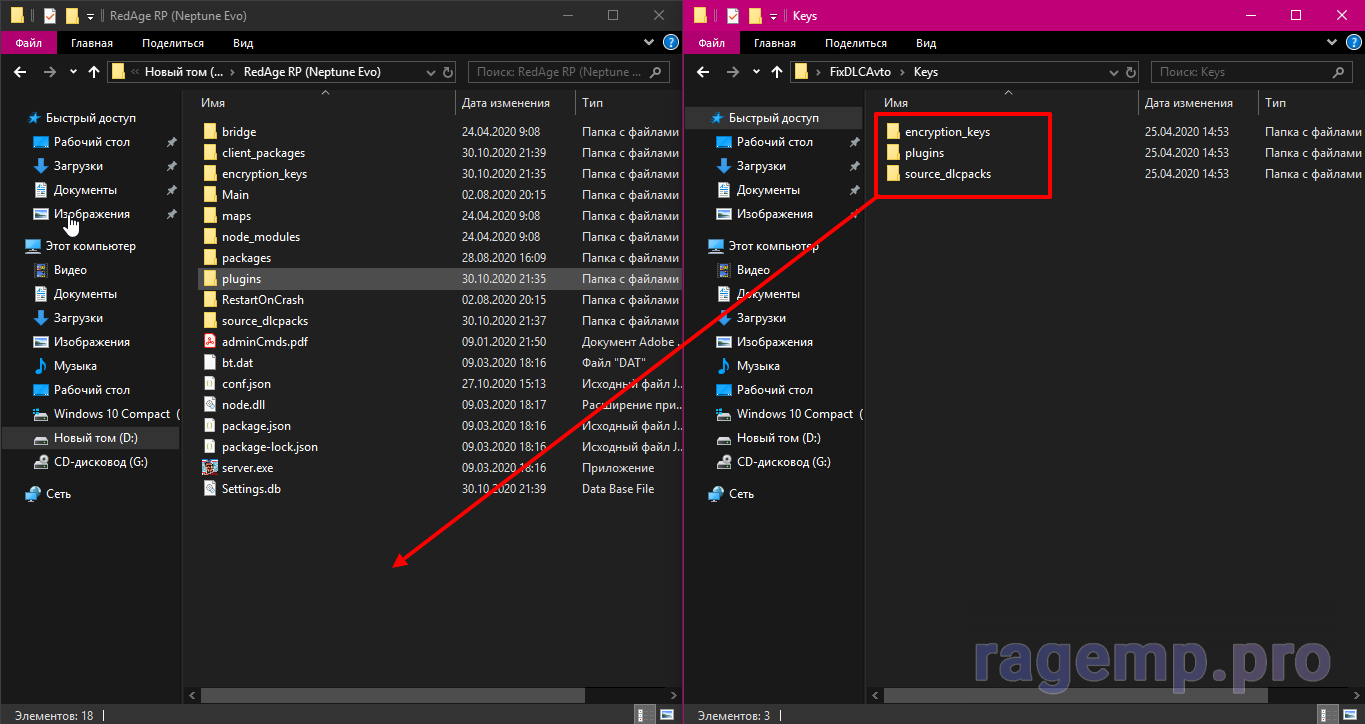Sort by Имя column in Keys window
This screenshot has height=724, width=1365.
click(1008, 103)
